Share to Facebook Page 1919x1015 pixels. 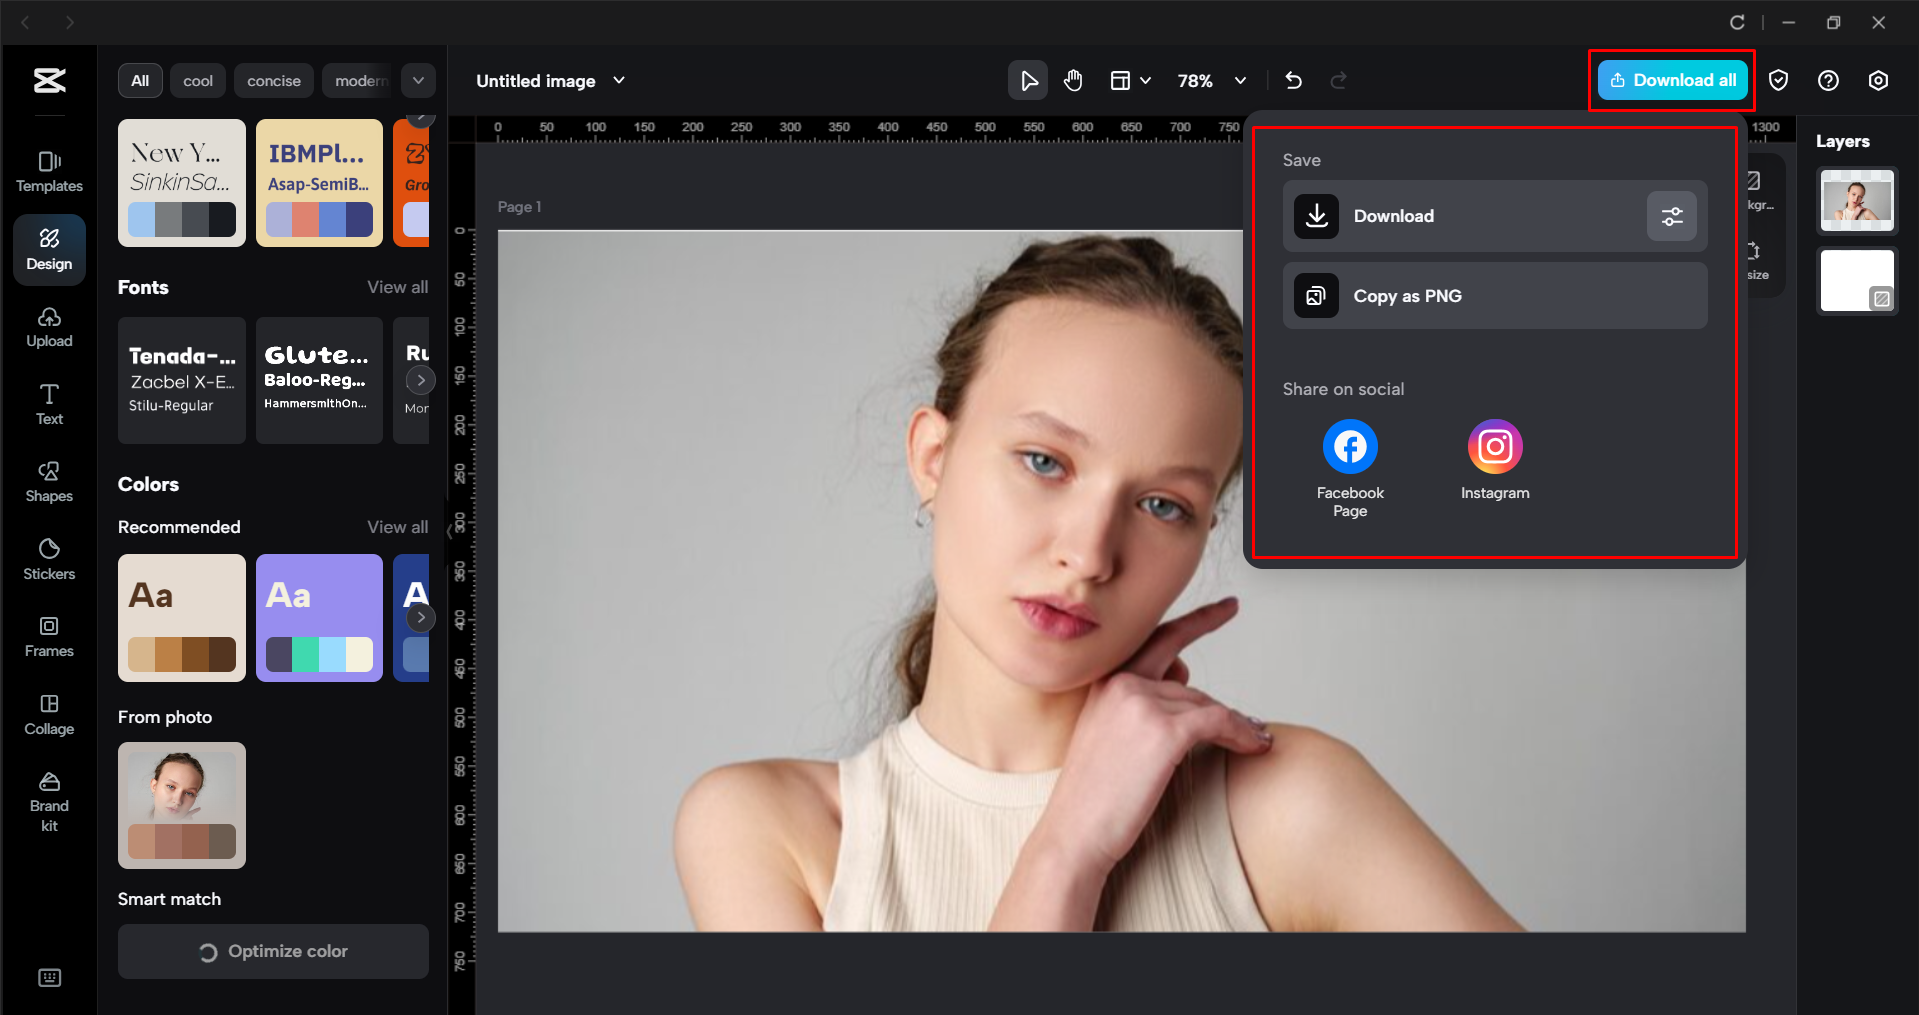click(x=1349, y=446)
